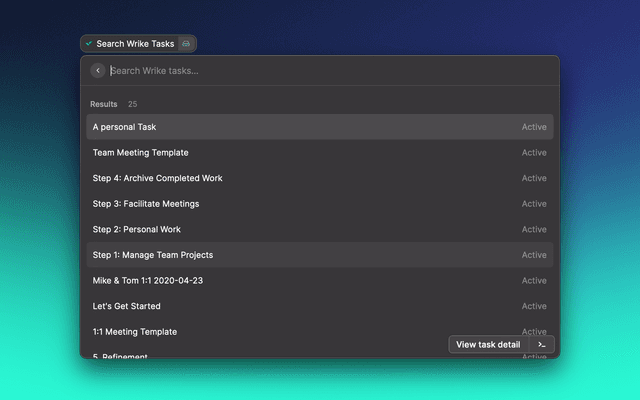Click the icon right of Search Wrike Tasks label

(186, 44)
